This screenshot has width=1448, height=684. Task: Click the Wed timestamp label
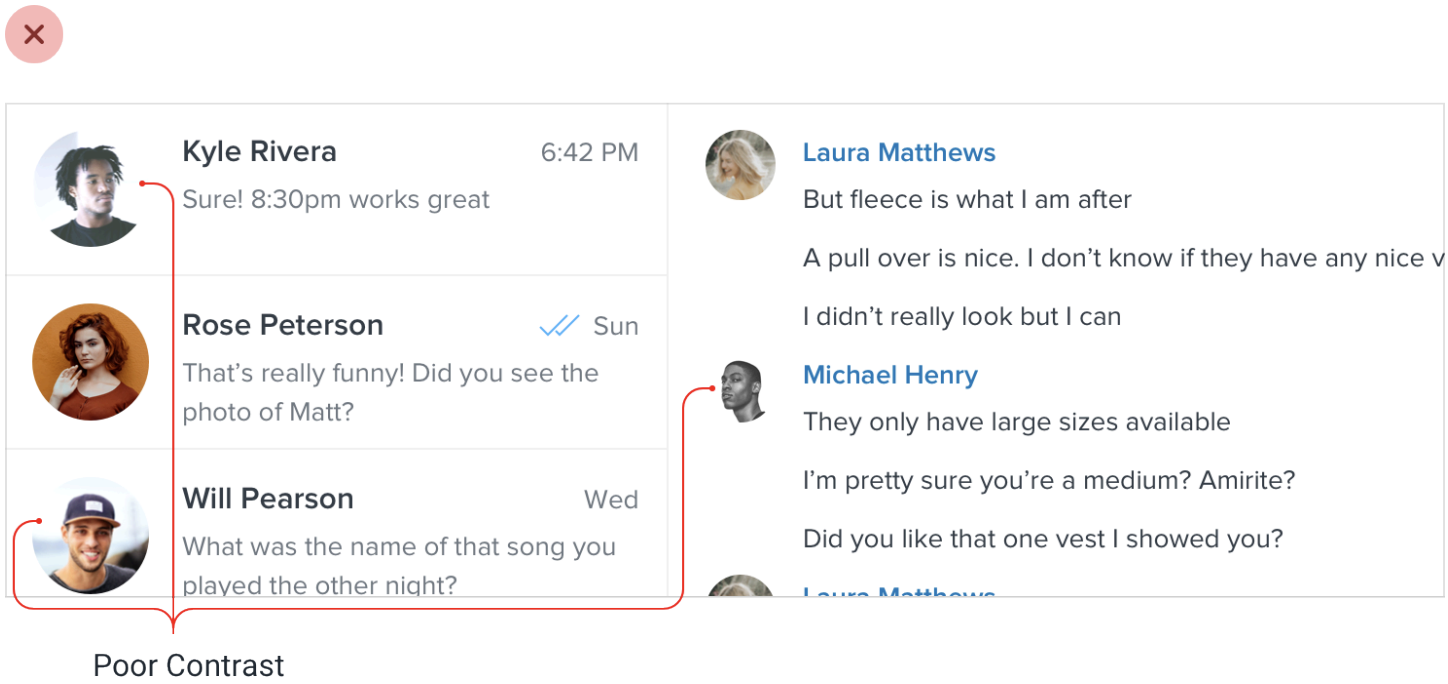[x=611, y=500]
